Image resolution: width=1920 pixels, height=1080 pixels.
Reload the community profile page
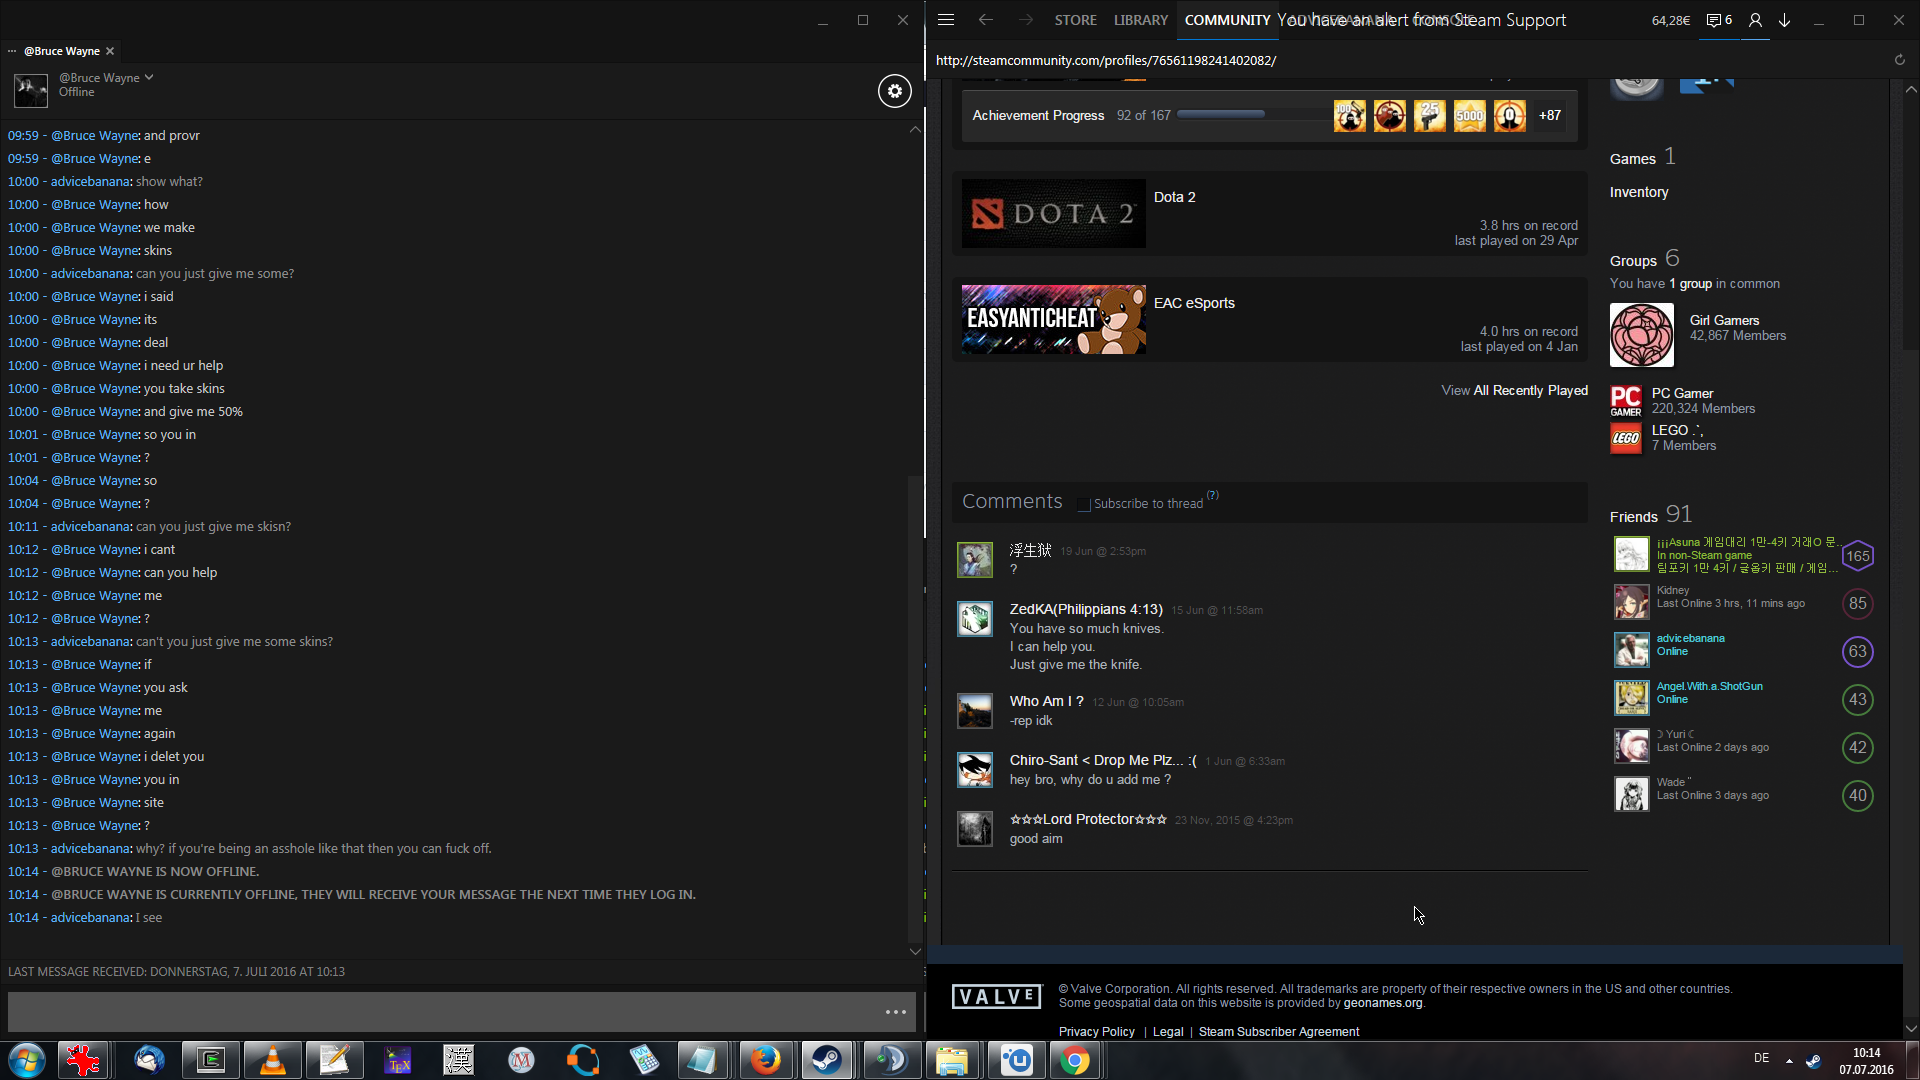tap(1899, 60)
